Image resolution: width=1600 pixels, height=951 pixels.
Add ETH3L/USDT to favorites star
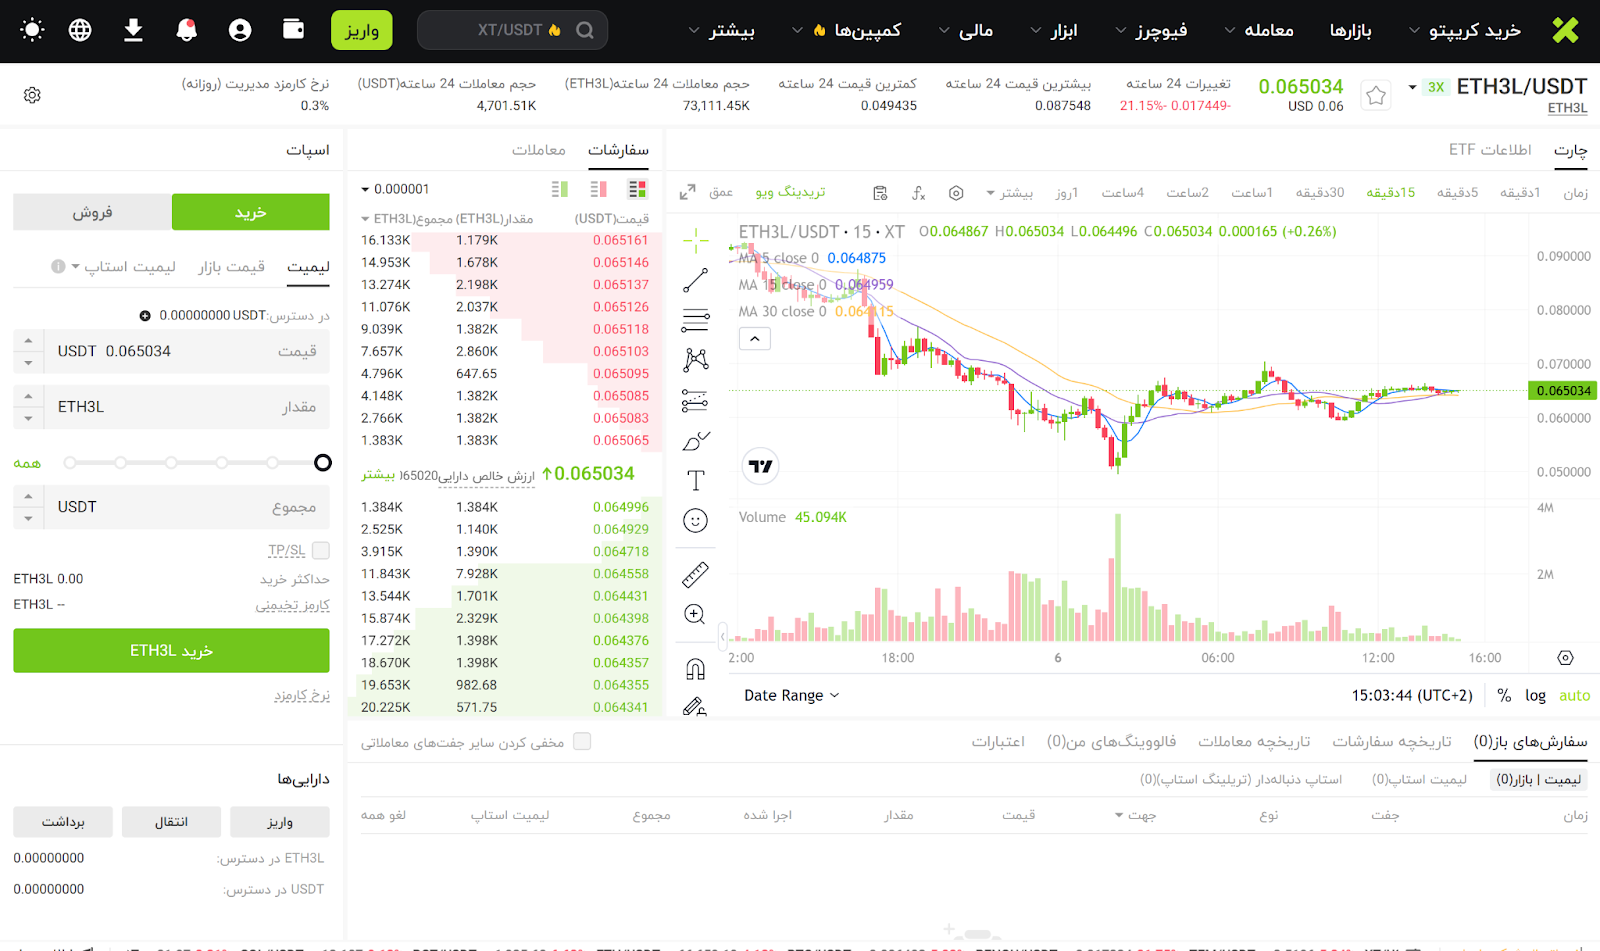click(x=1376, y=96)
